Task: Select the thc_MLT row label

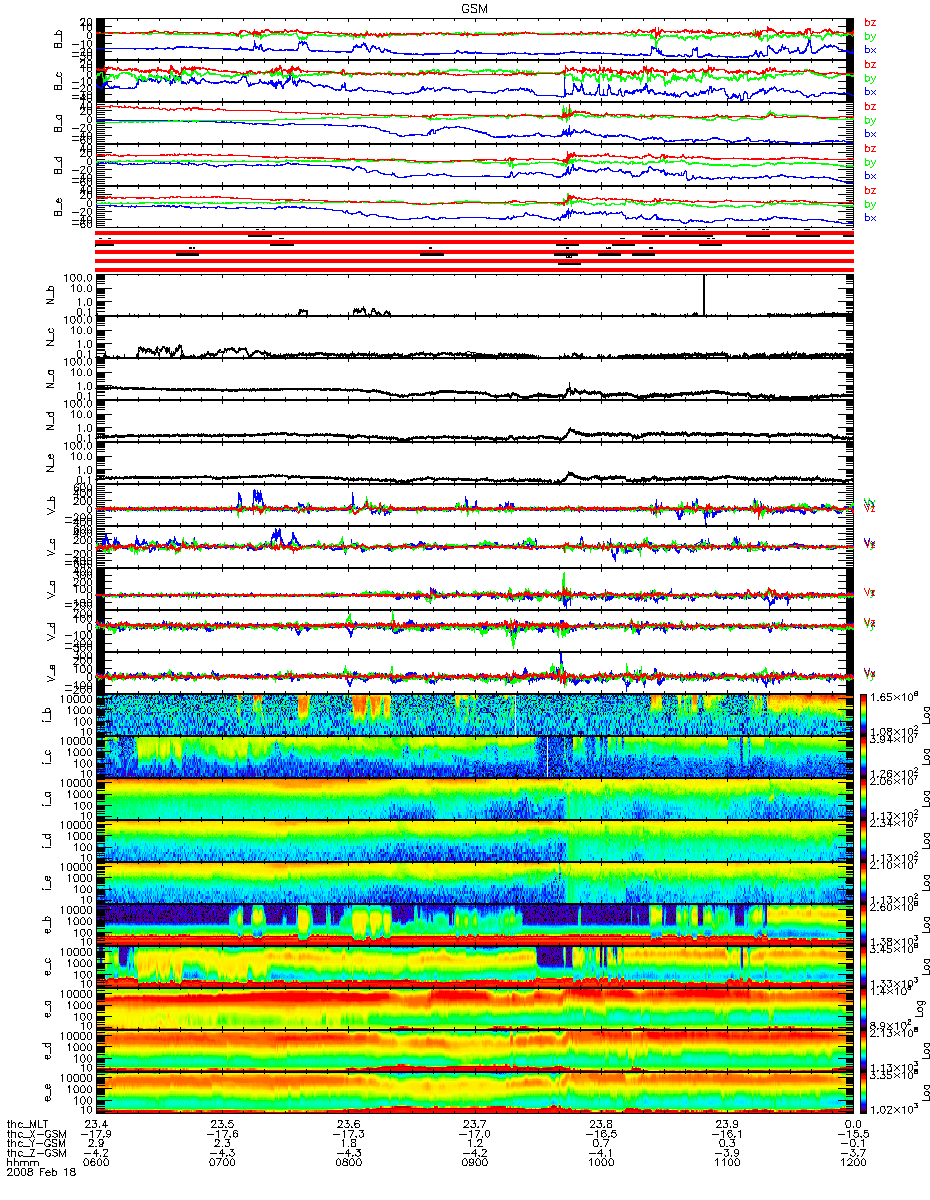Action: [x=29, y=1124]
